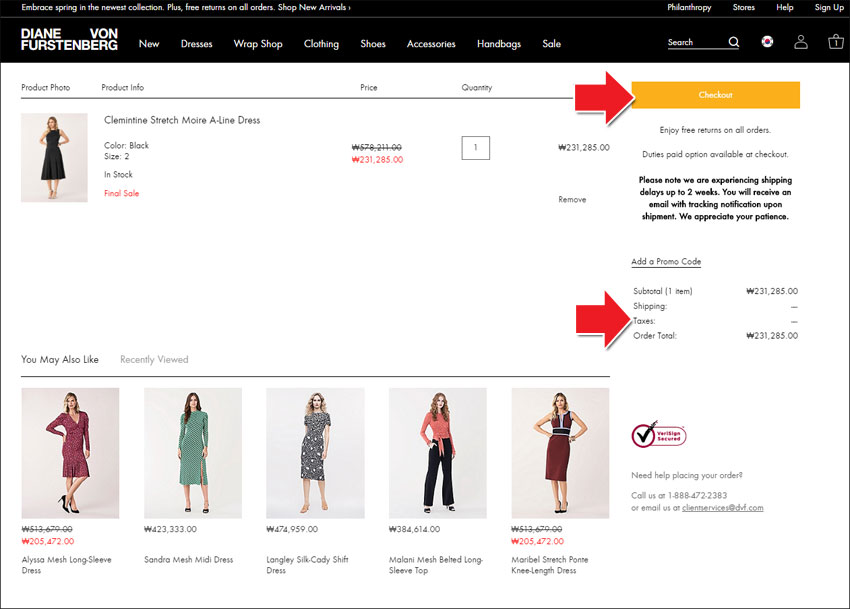Image resolution: width=850 pixels, height=609 pixels.
Task: Click the clientservices@dvf.com email link
Action: tap(723, 508)
